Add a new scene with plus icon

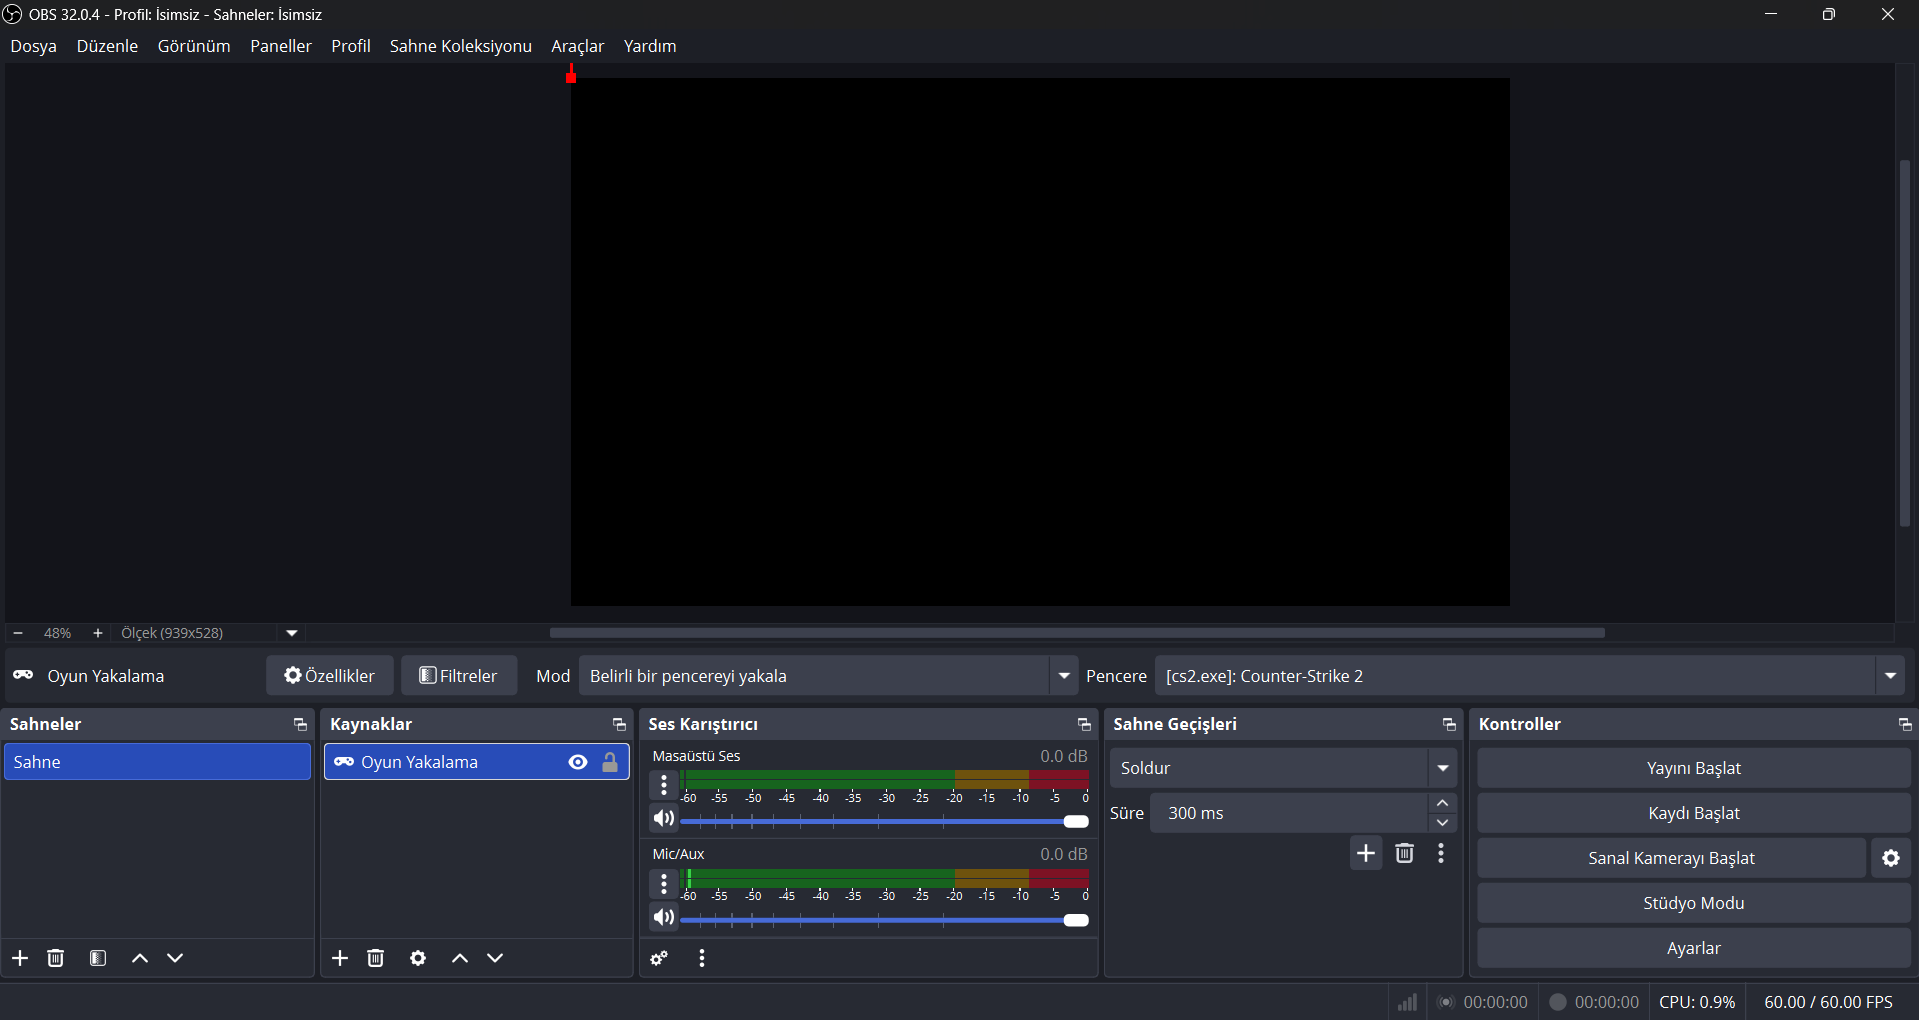20,958
